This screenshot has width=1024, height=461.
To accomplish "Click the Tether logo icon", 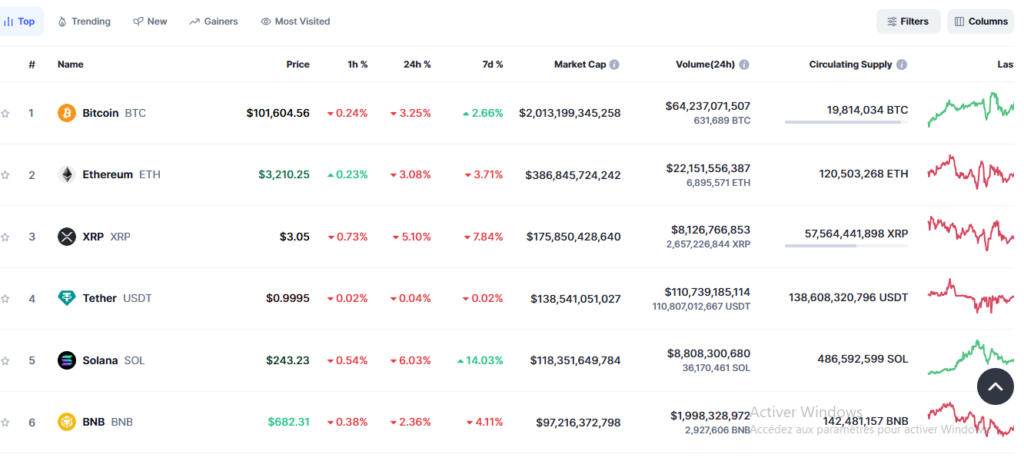I will click(x=67, y=298).
